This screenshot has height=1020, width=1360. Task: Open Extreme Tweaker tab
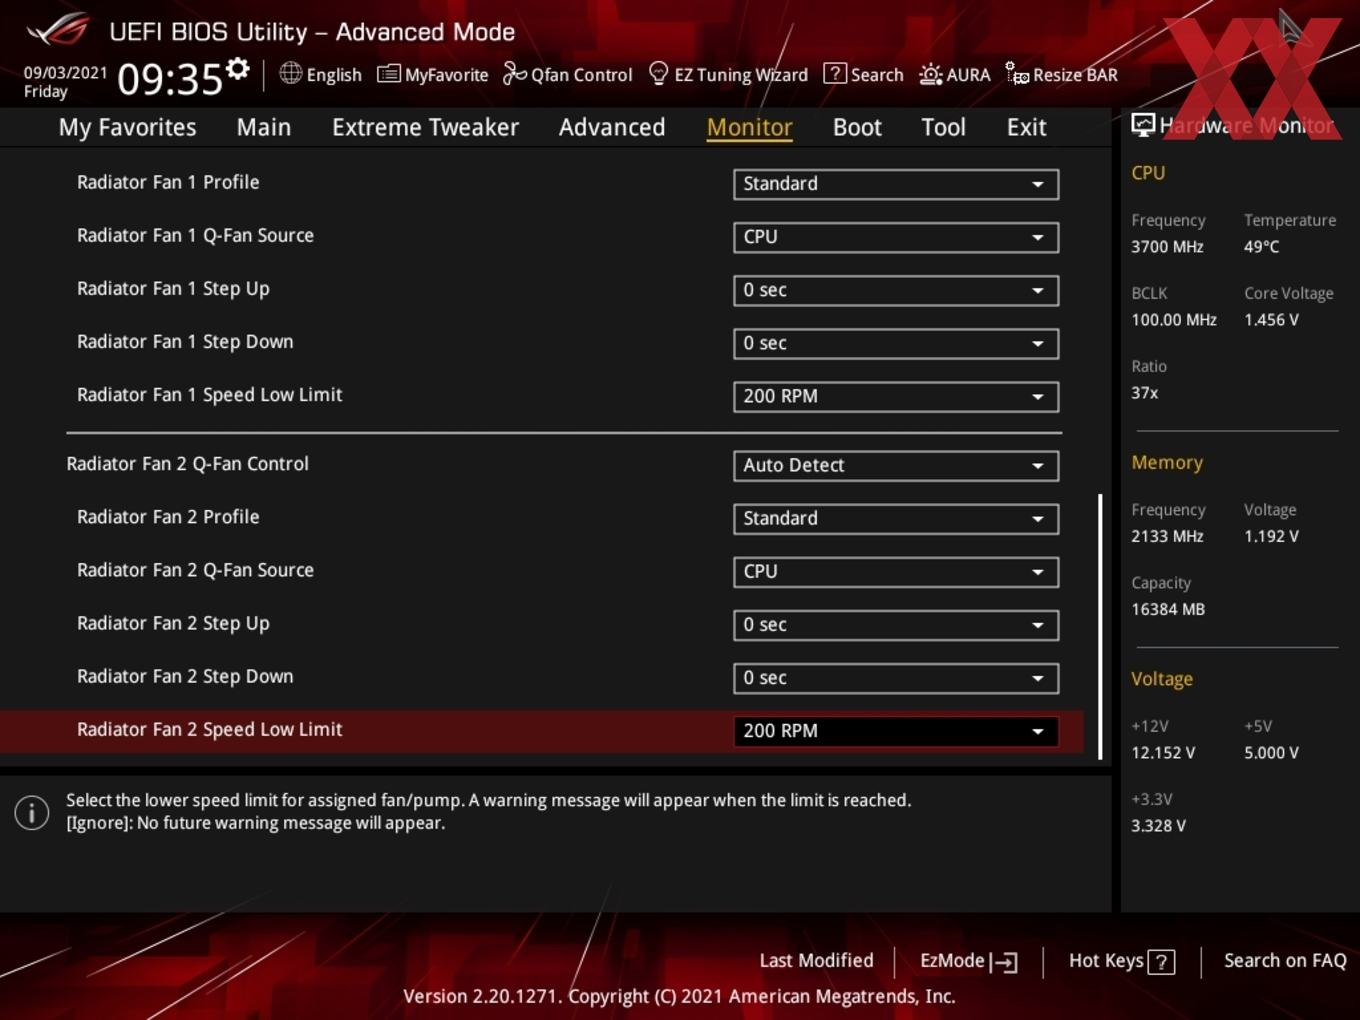pyautogui.click(x=425, y=127)
